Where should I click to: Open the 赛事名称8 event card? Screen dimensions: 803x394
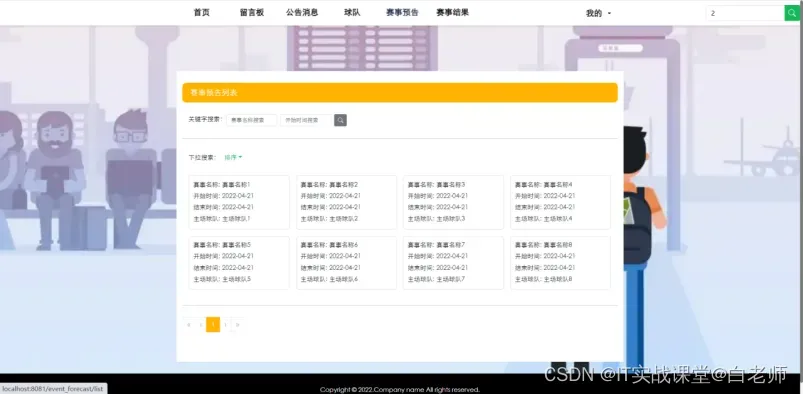tap(560, 262)
